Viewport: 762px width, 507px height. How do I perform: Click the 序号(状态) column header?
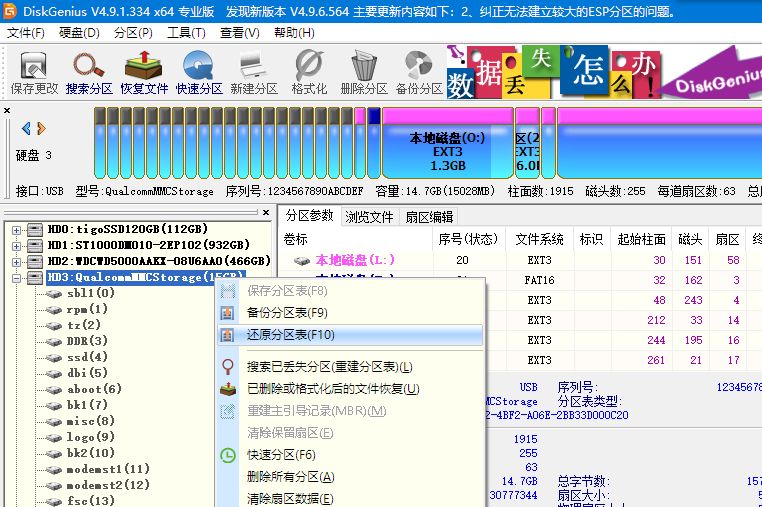pyautogui.click(x=468, y=239)
